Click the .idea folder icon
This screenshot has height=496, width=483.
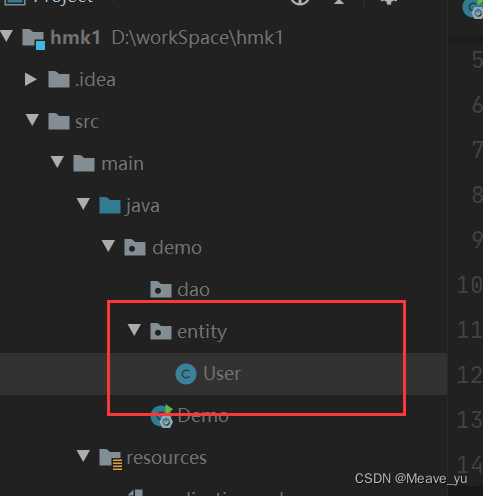[x=59, y=80]
